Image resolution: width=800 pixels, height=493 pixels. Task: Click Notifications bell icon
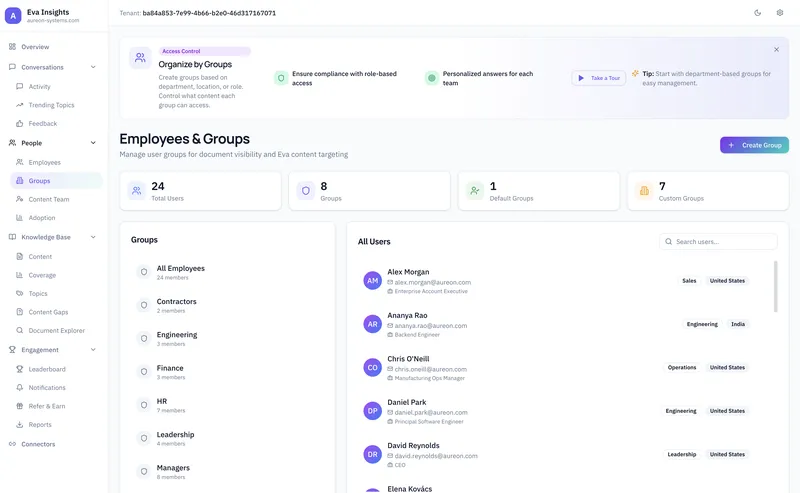(x=19, y=387)
